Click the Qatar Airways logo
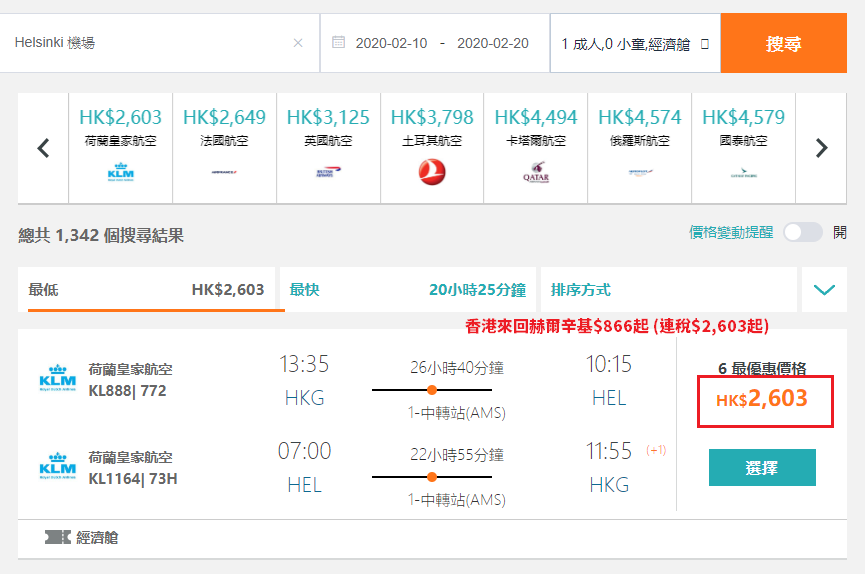Image resolution: width=865 pixels, height=574 pixels. [536, 172]
